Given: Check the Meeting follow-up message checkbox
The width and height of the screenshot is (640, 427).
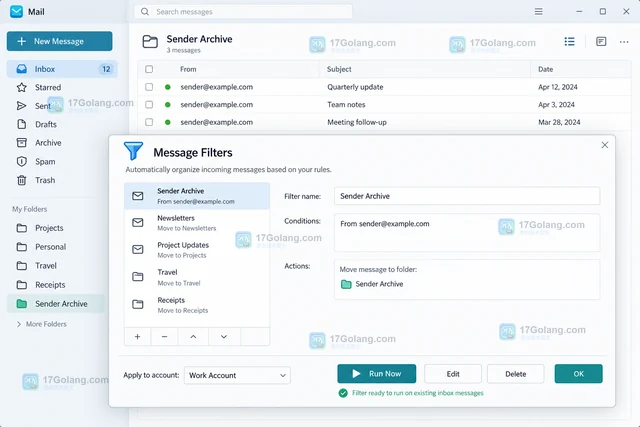Looking at the screenshot, I should pos(149,122).
